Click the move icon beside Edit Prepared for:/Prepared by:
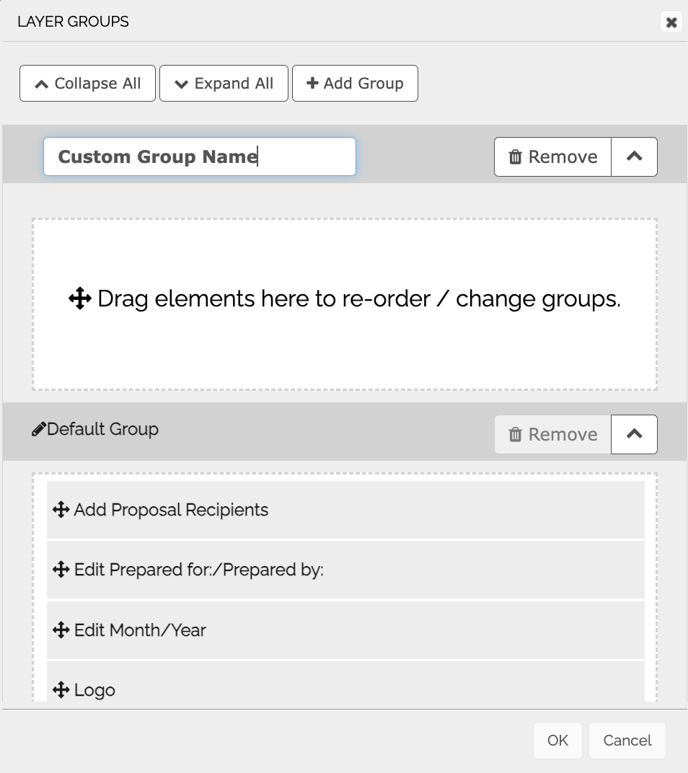Image resolution: width=688 pixels, height=773 pixels. [x=61, y=569]
